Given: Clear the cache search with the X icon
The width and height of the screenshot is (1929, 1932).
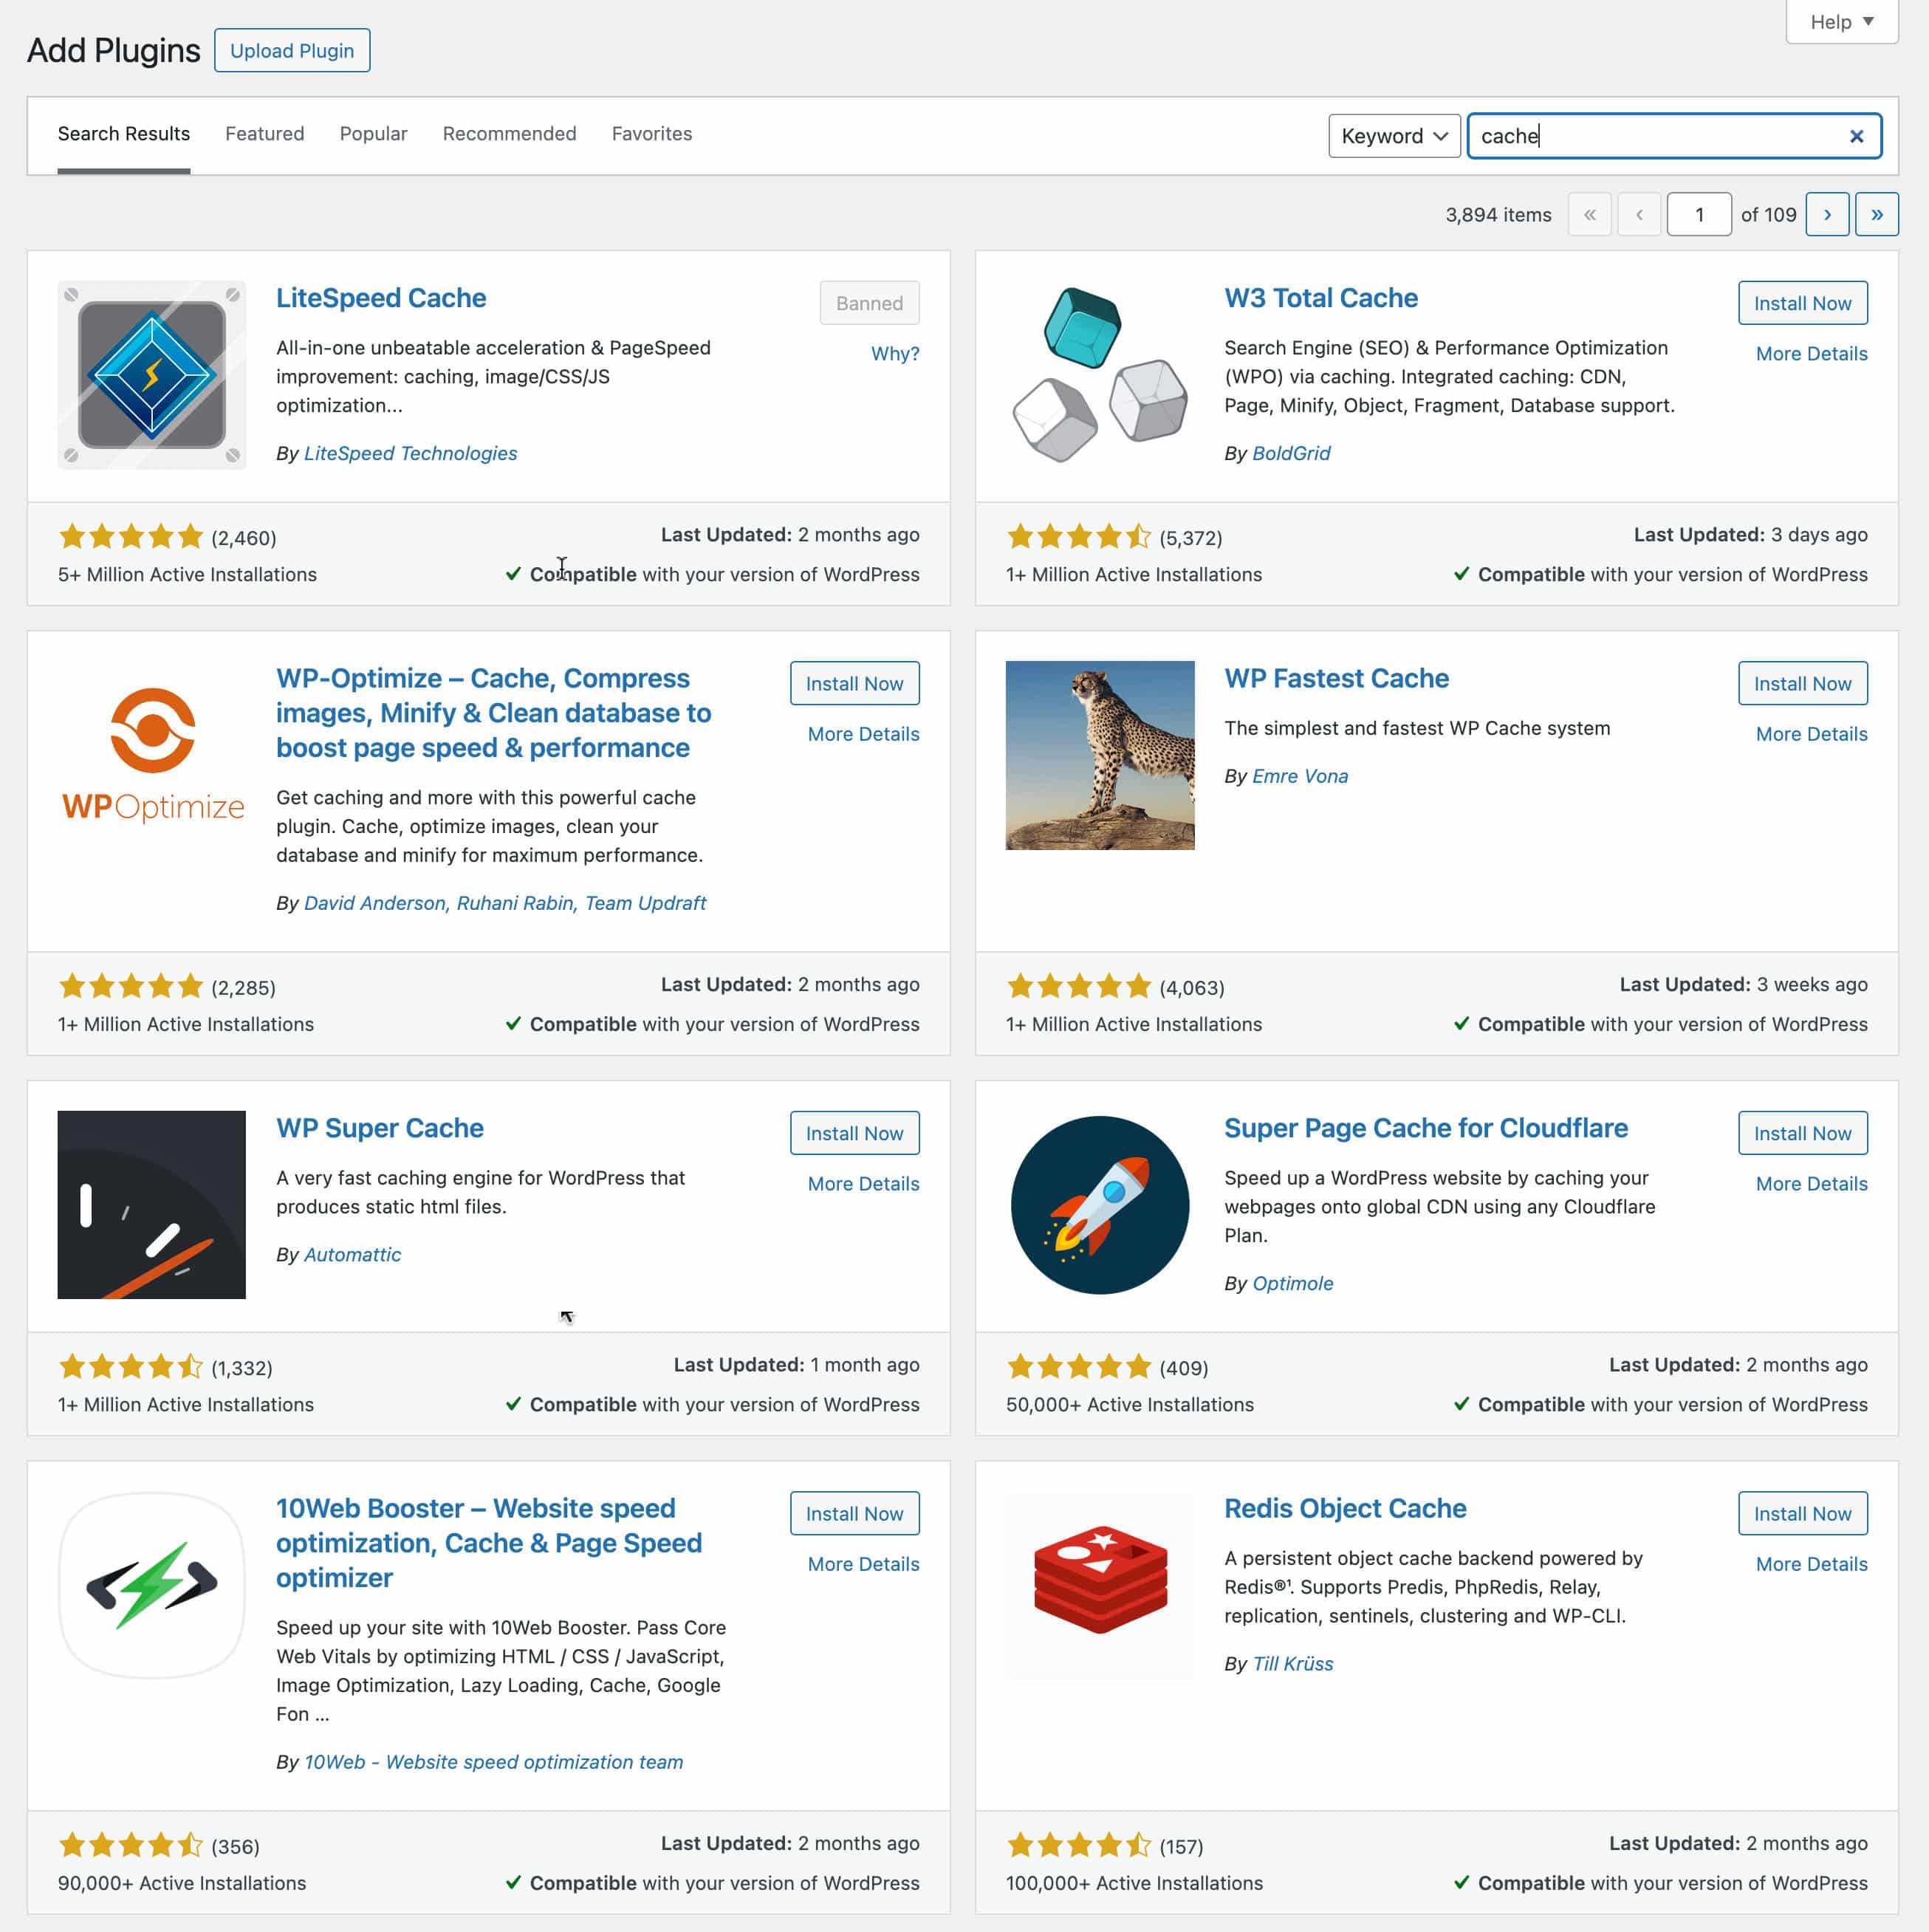Looking at the screenshot, I should click(x=1856, y=136).
